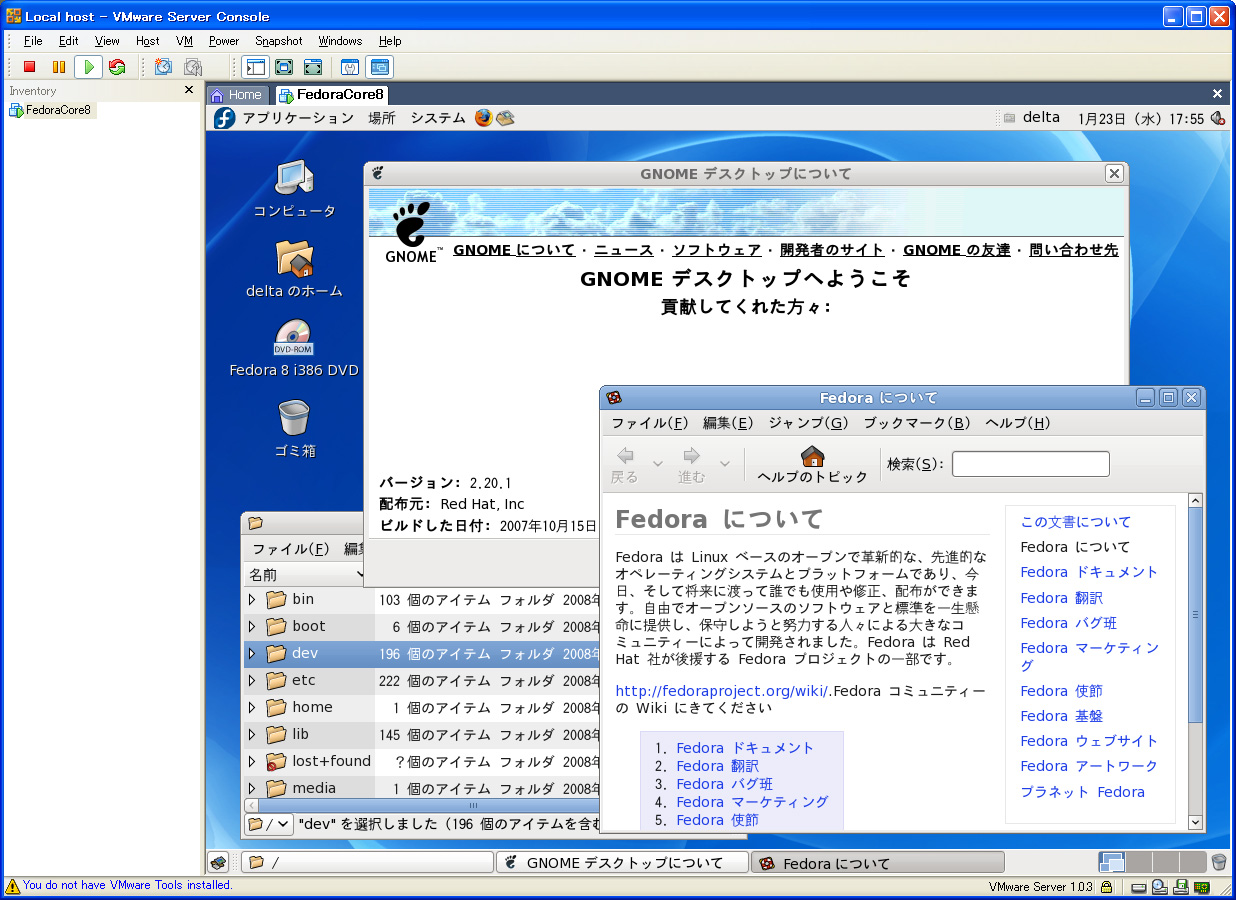1236x900 pixels.
Task: Launch Firefox from the GNOME top panel
Action: pyautogui.click(x=484, y=118)
